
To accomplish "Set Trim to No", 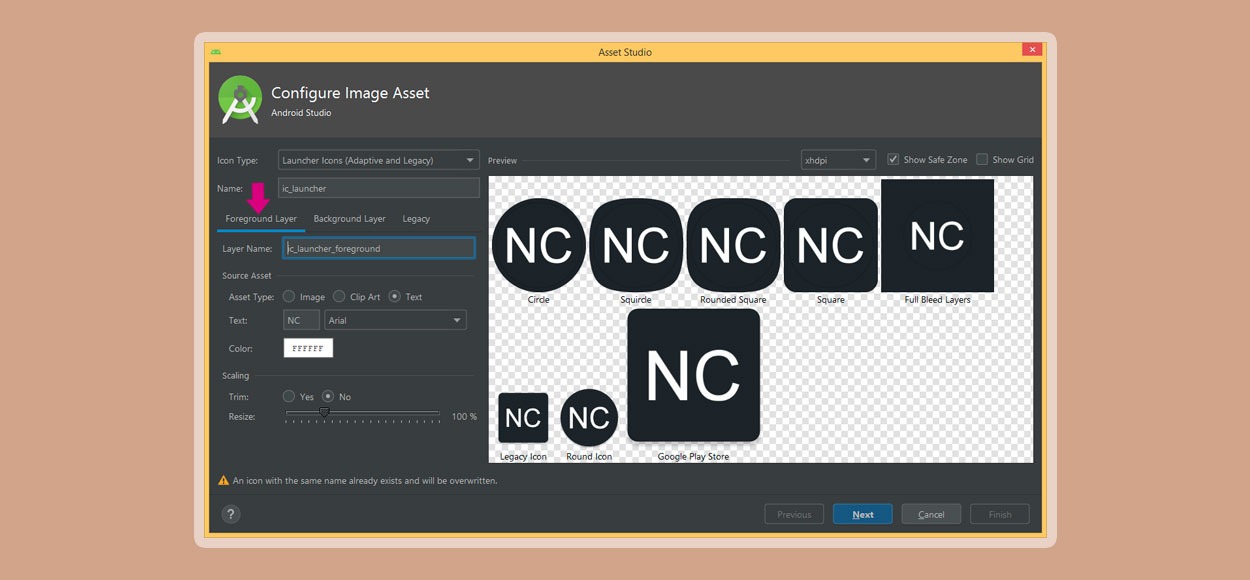I will [328, 397].
